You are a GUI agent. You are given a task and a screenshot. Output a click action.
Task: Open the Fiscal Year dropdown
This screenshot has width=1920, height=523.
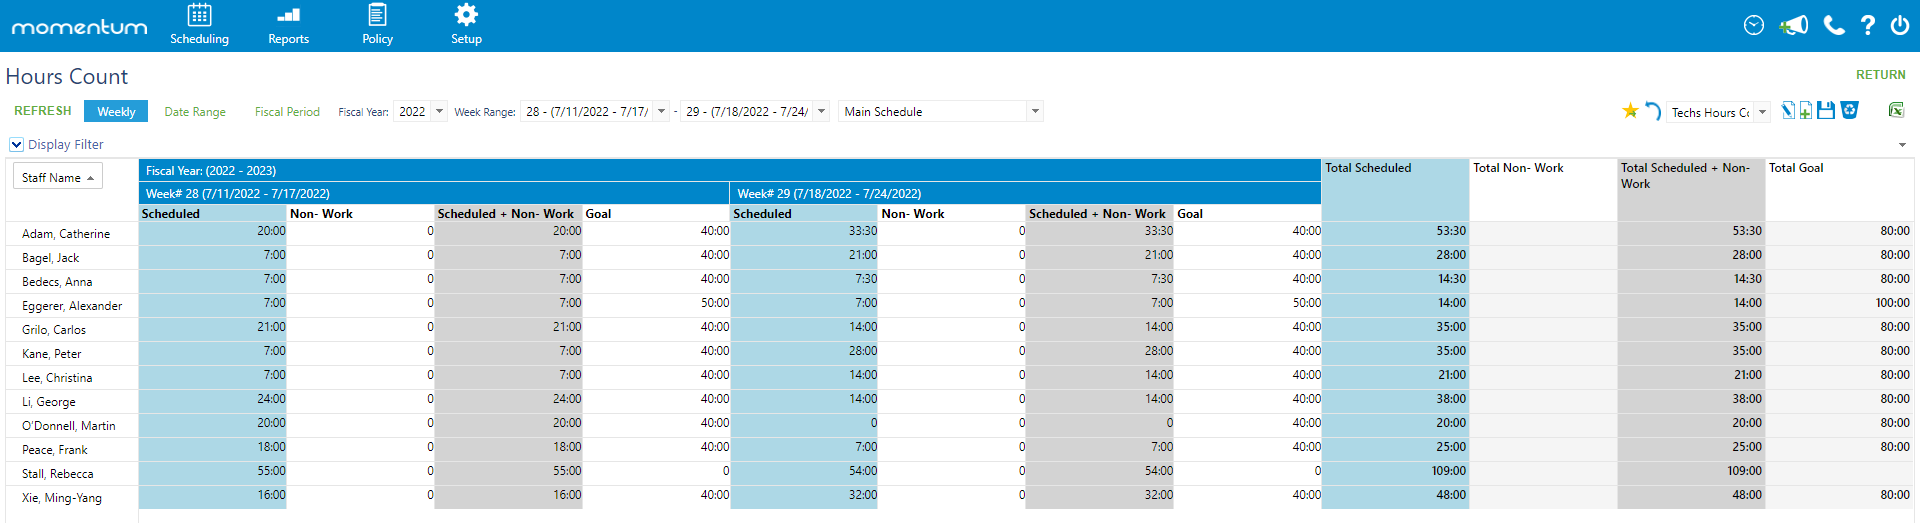(439, 111)
